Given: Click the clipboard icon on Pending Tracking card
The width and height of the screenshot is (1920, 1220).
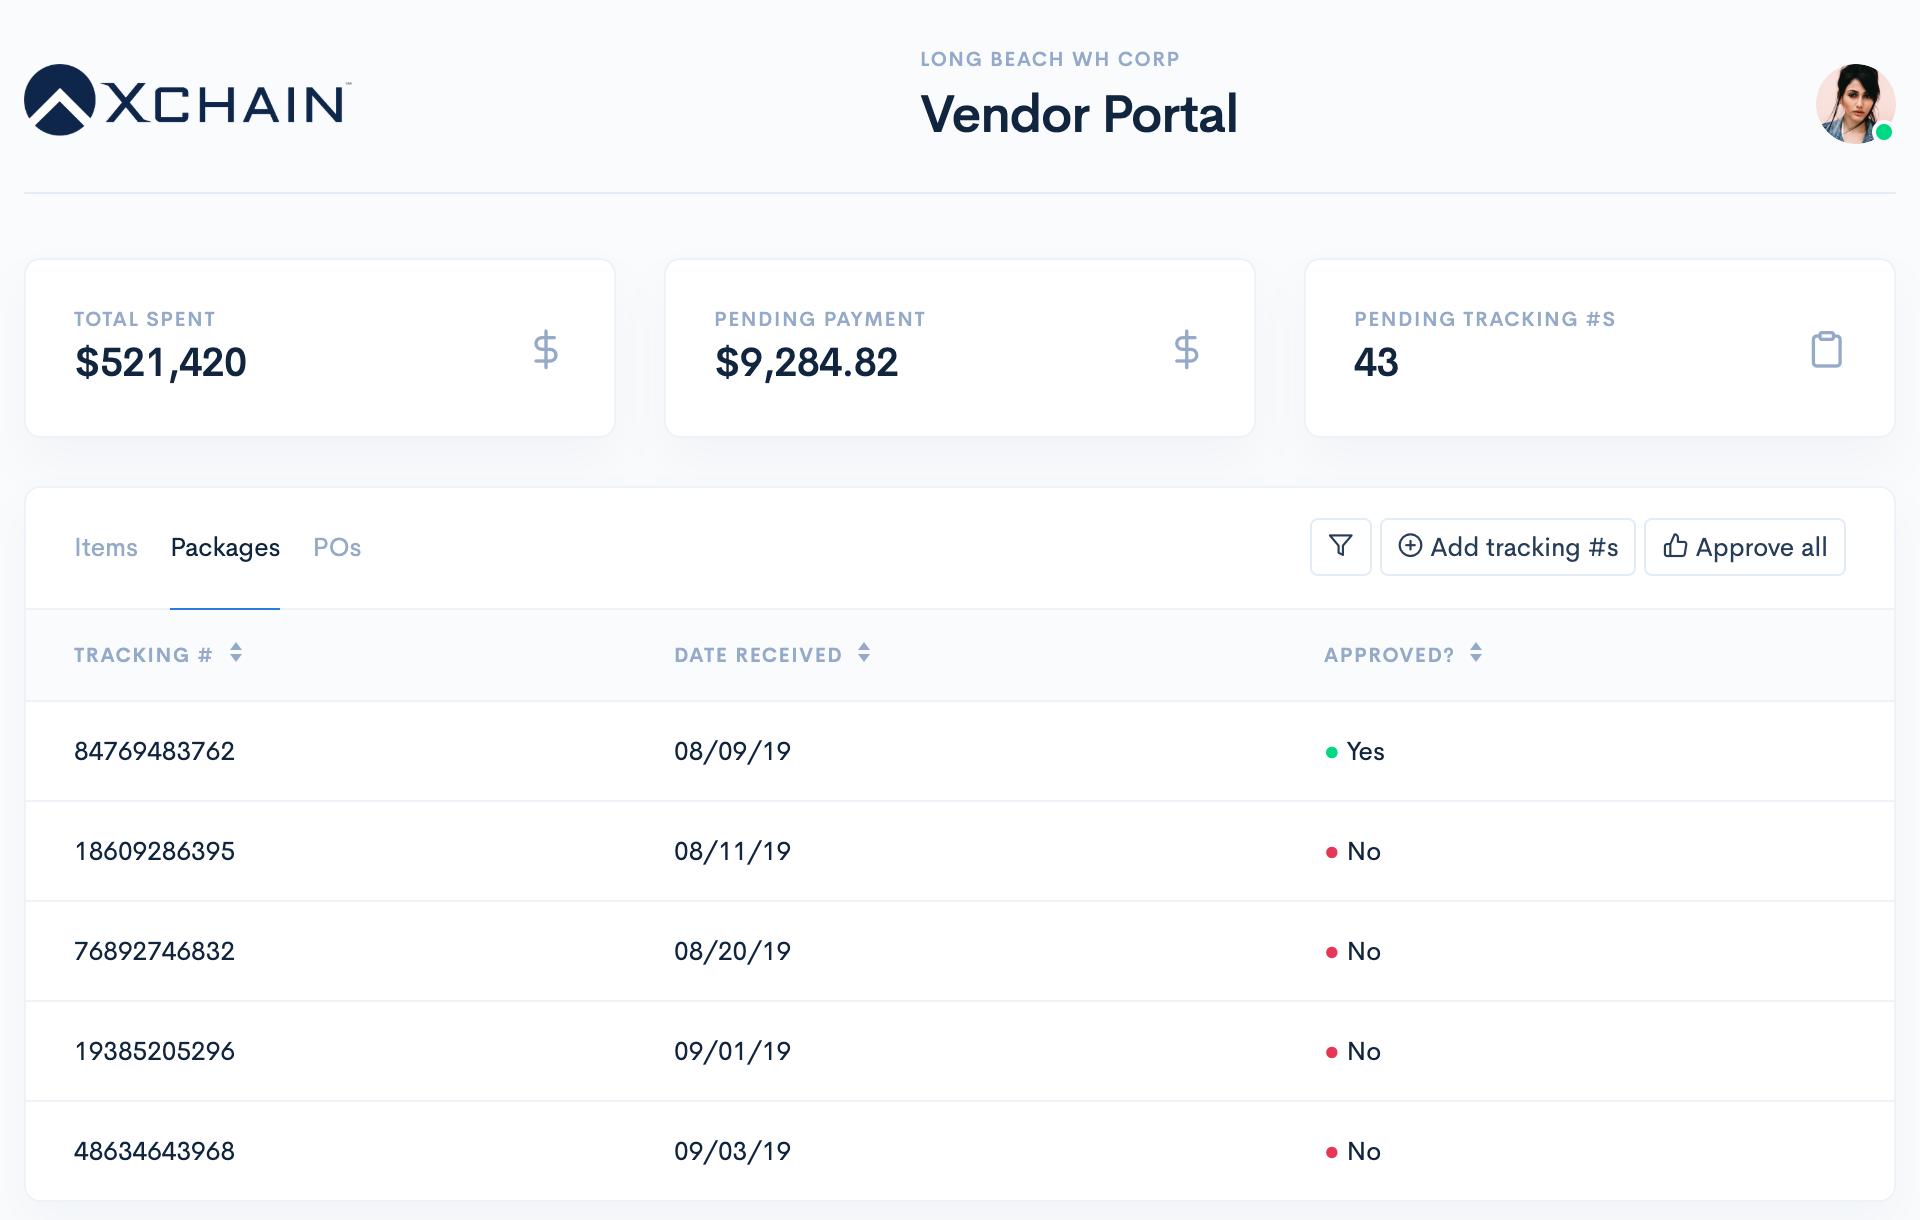Looking at the screenshot, I should 1826,349.
